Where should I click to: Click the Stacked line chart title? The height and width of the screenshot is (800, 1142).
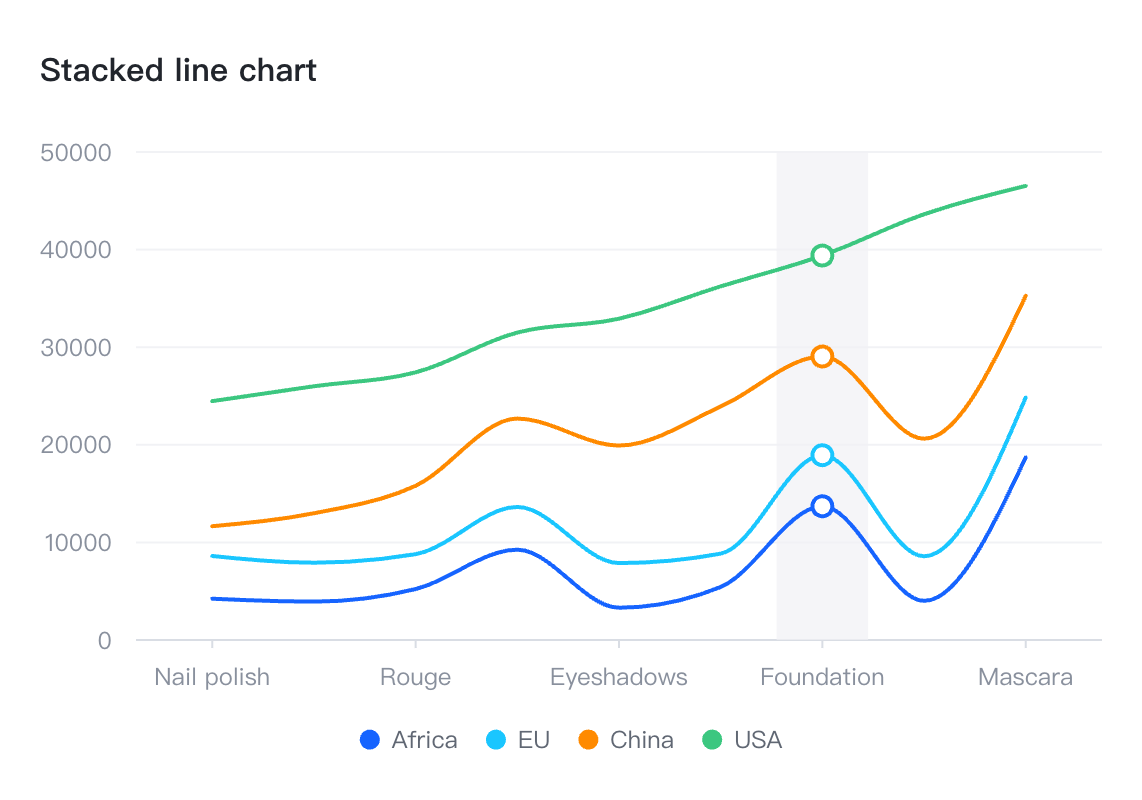pos(178,71)
